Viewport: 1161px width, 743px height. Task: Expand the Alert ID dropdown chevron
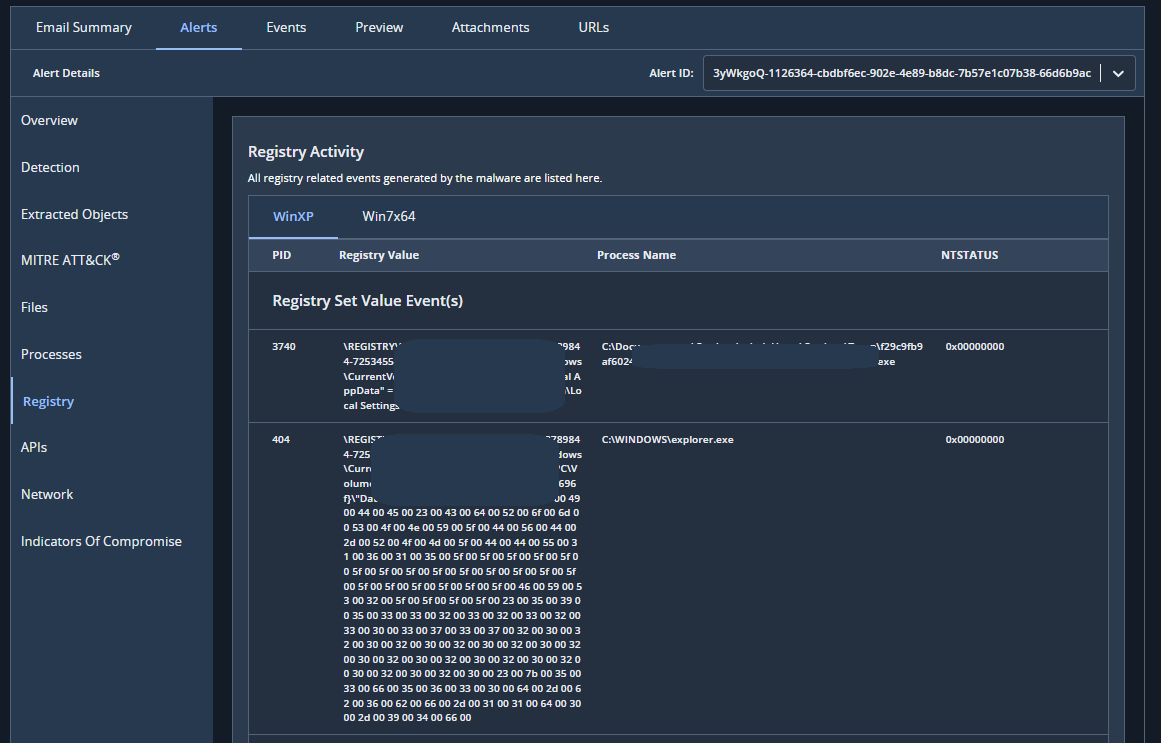[1118, 73]
